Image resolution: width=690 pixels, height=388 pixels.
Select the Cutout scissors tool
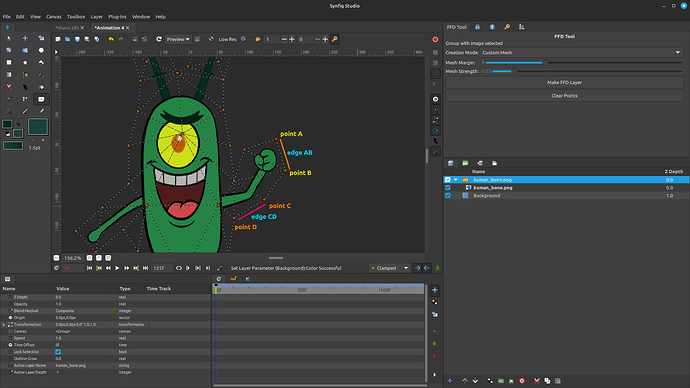[x=8, y=87]
